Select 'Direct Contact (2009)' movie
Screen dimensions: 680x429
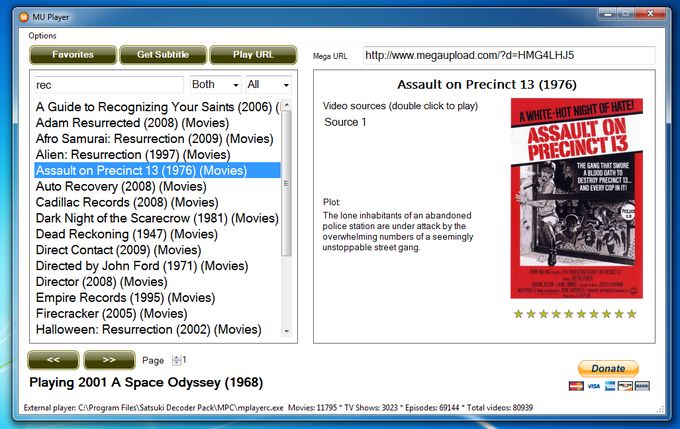click(x=158, y=250)
